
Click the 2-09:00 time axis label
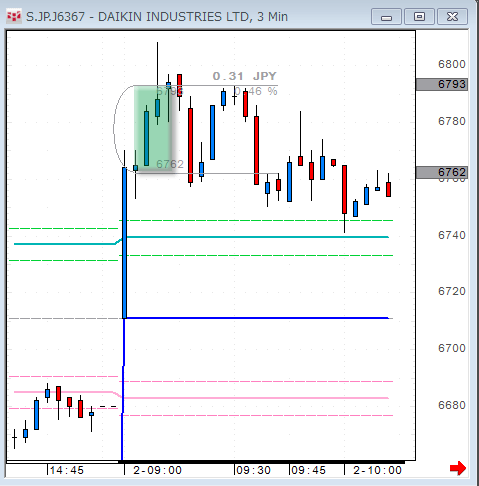tap(157, 470)
